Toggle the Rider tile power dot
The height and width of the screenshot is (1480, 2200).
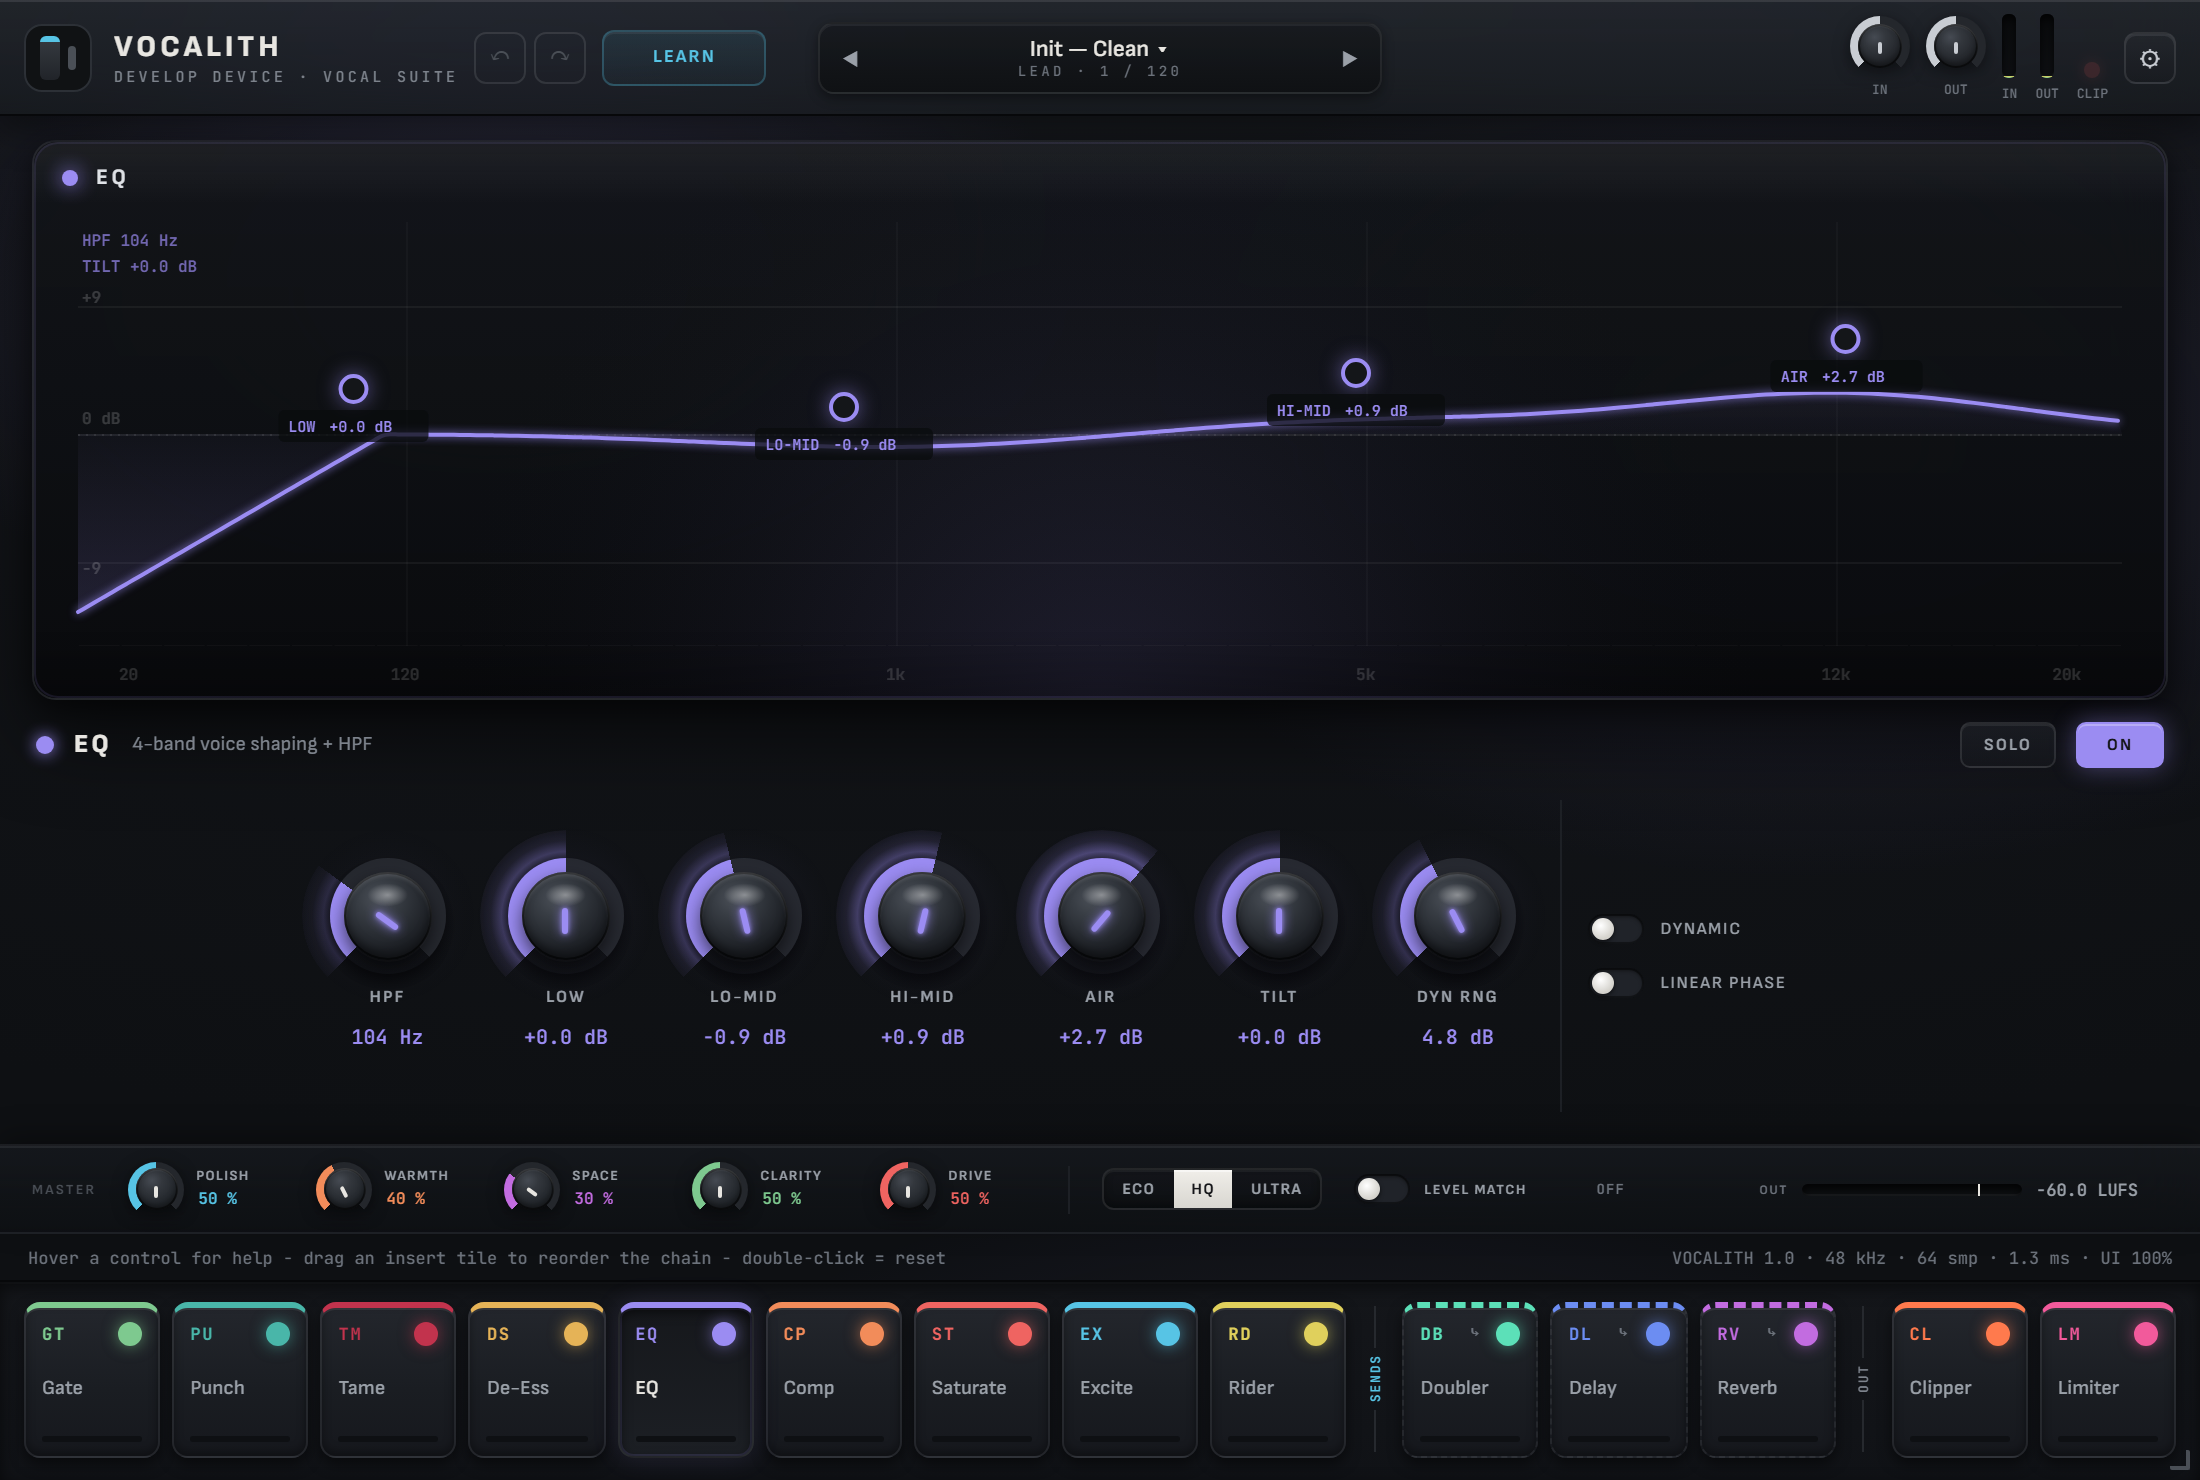tap(1316, 1334)
